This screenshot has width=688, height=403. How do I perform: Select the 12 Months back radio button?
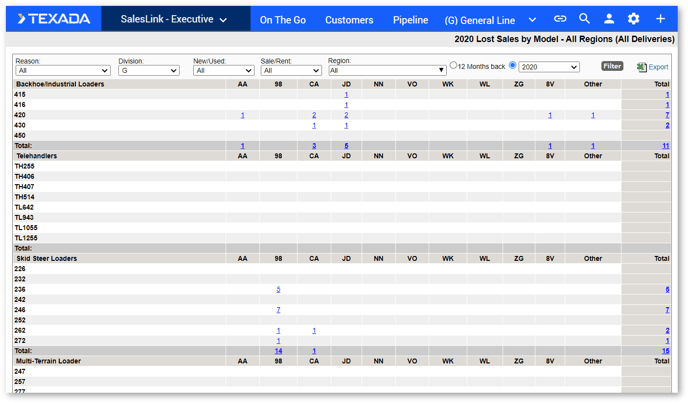[x=453, y=66]
